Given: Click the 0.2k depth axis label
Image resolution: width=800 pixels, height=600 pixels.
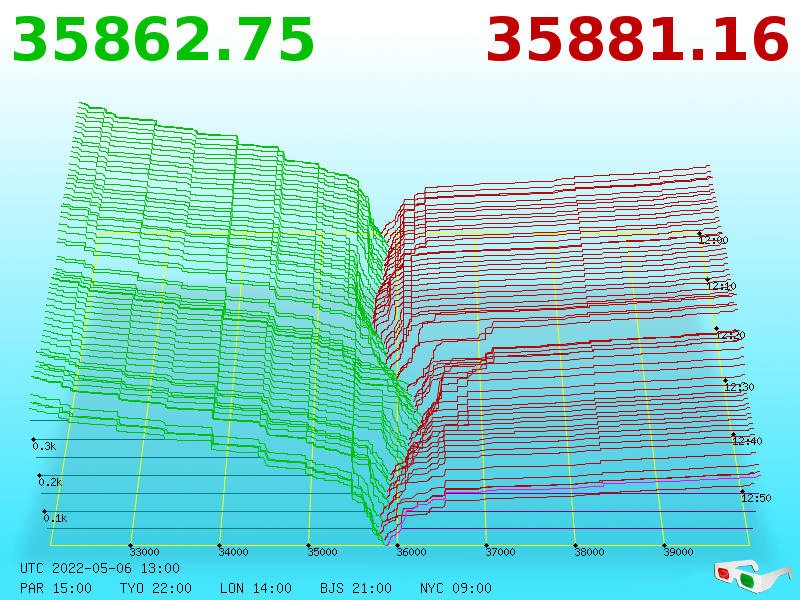Looking at the screenshot, I should pyautogui.click(x=50, y=482).
